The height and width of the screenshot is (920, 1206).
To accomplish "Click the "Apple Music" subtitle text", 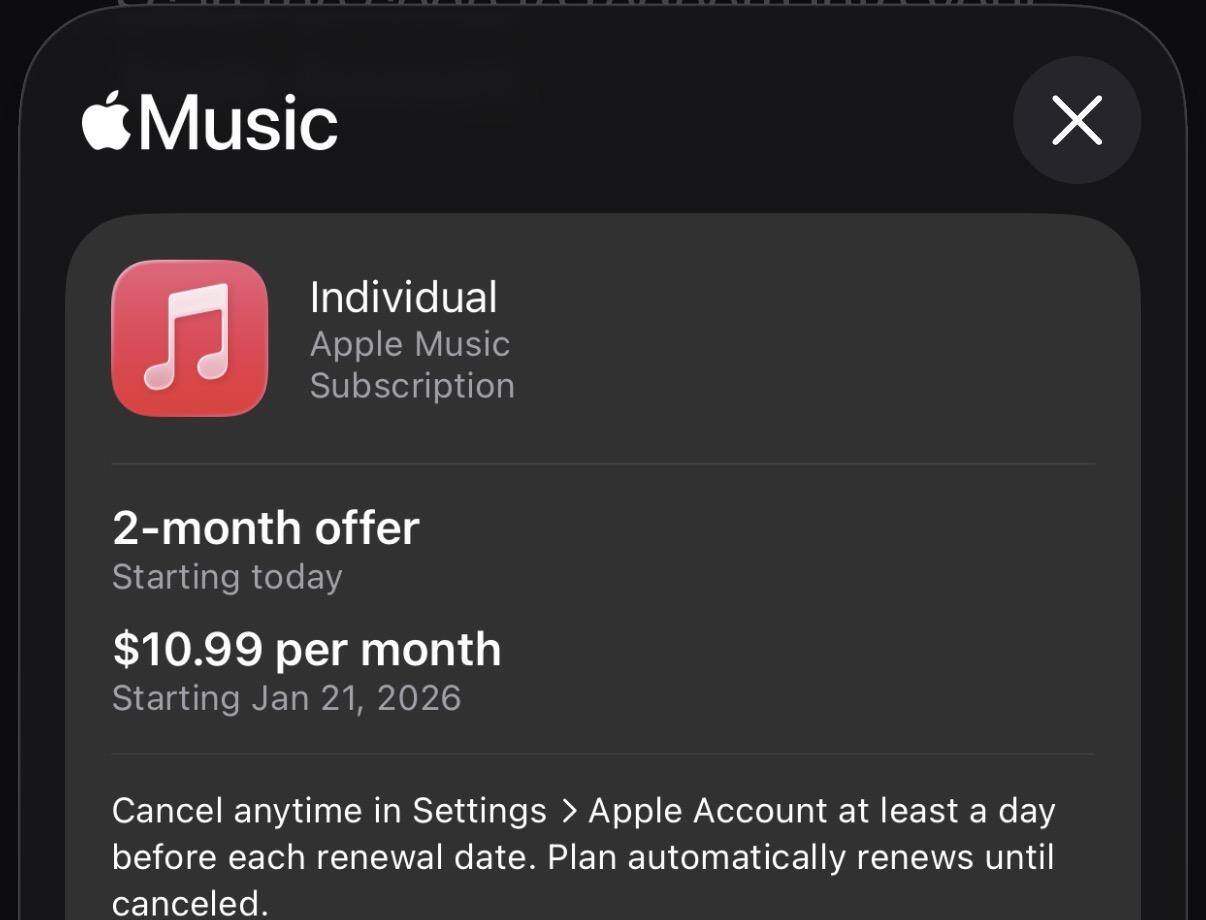I will (x=410, y=344).
